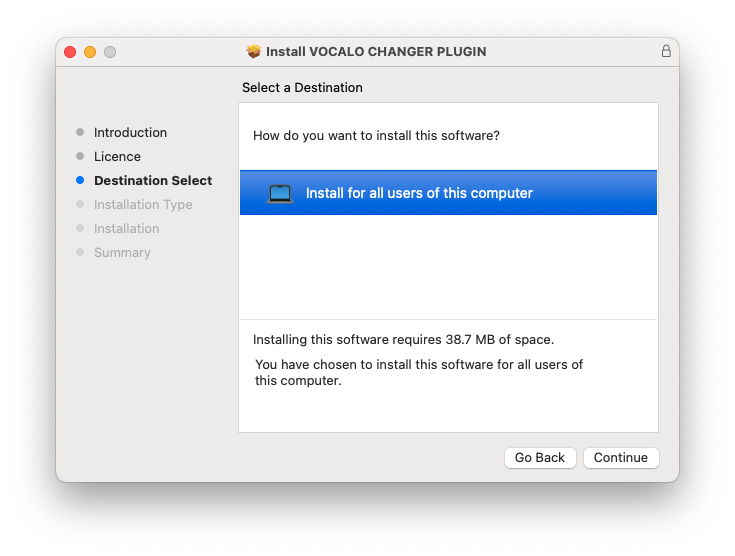
Task: Select Install for all users of this computer
Action: pyautogui.click(x=419, y=193)
